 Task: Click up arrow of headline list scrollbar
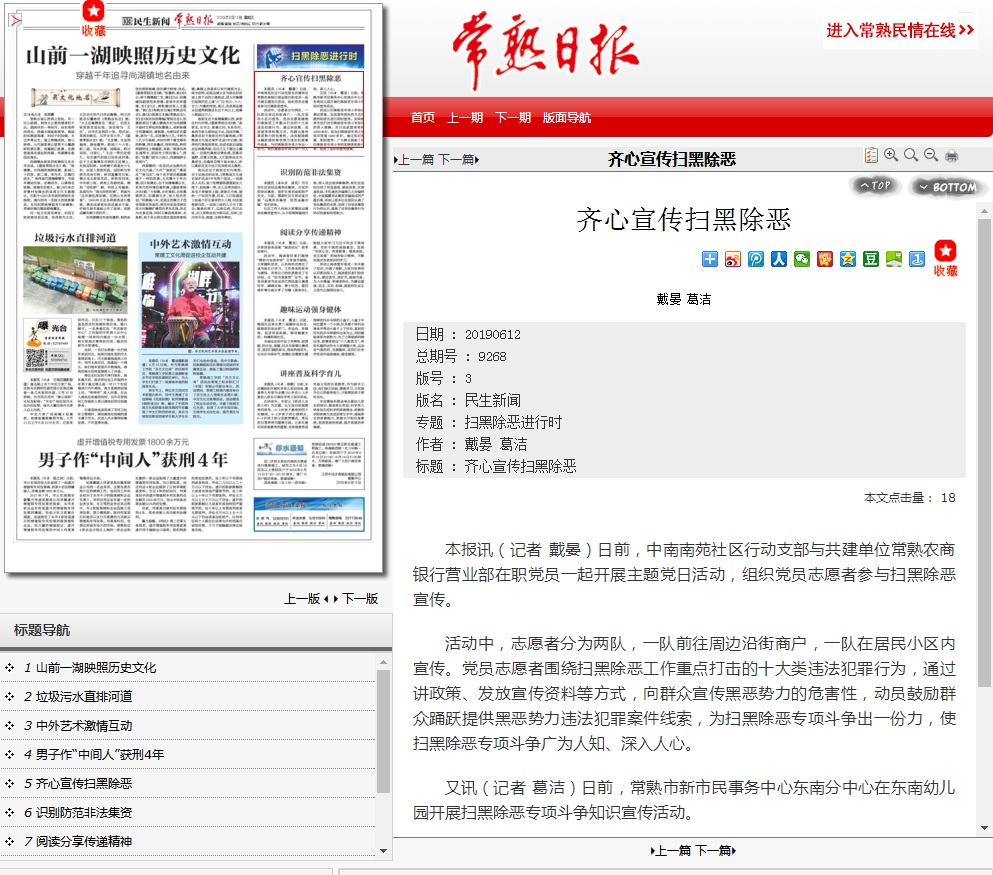(383, 662)
